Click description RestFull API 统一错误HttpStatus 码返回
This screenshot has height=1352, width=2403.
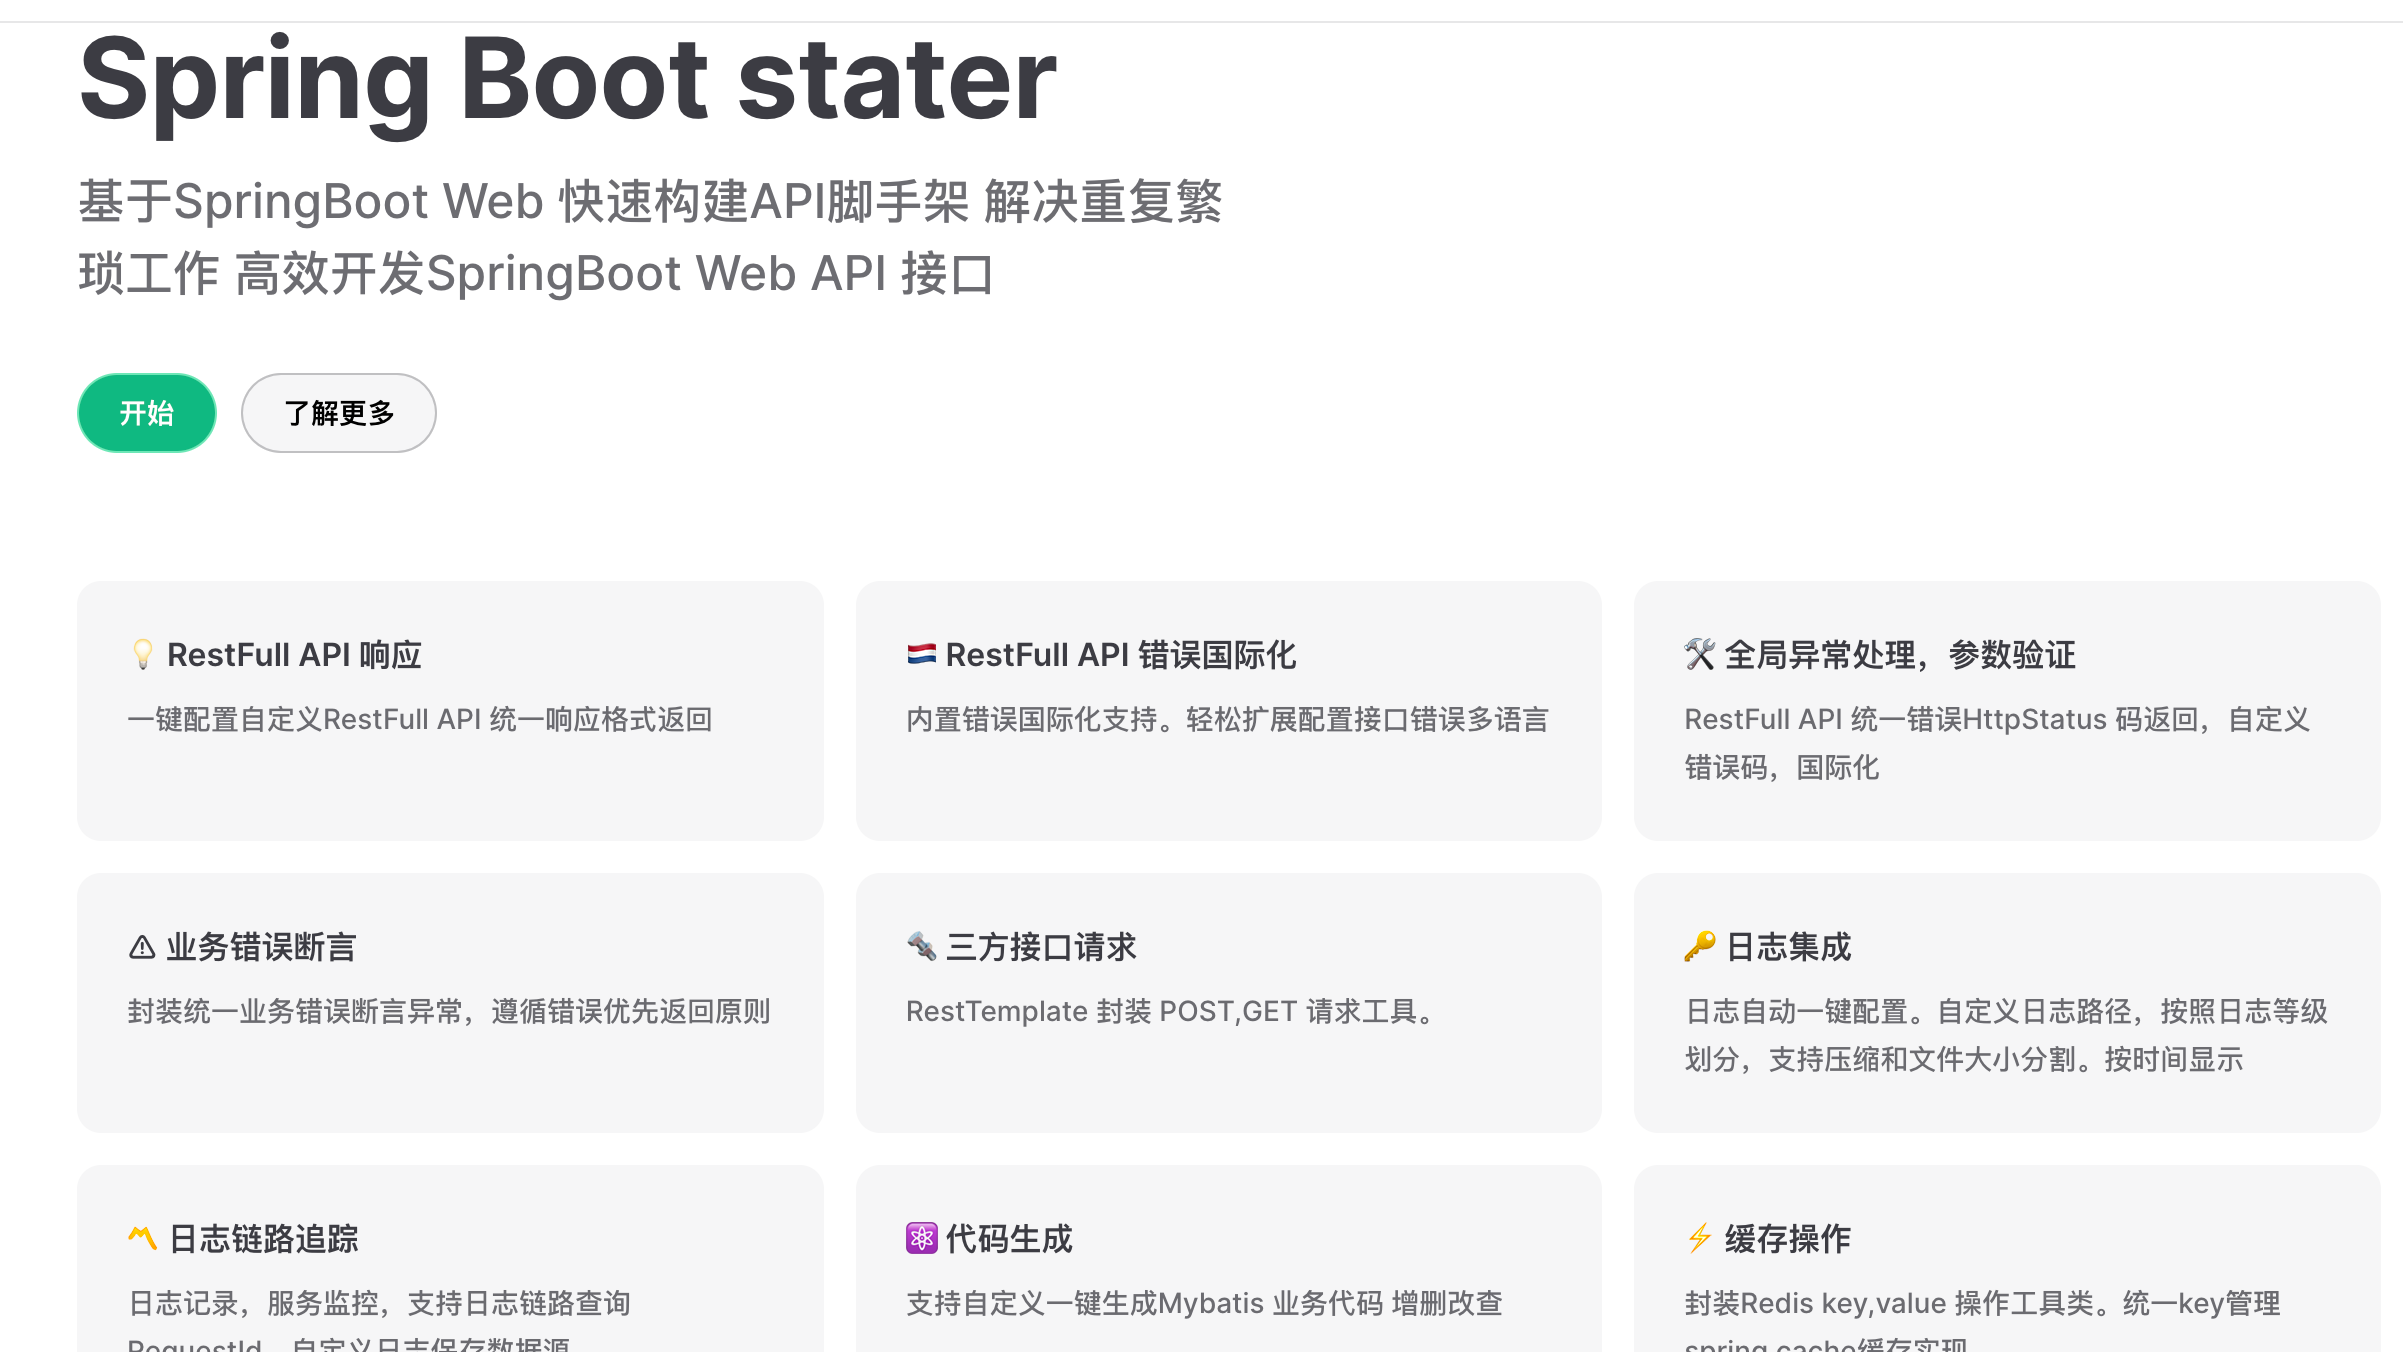click(1998, 743)
